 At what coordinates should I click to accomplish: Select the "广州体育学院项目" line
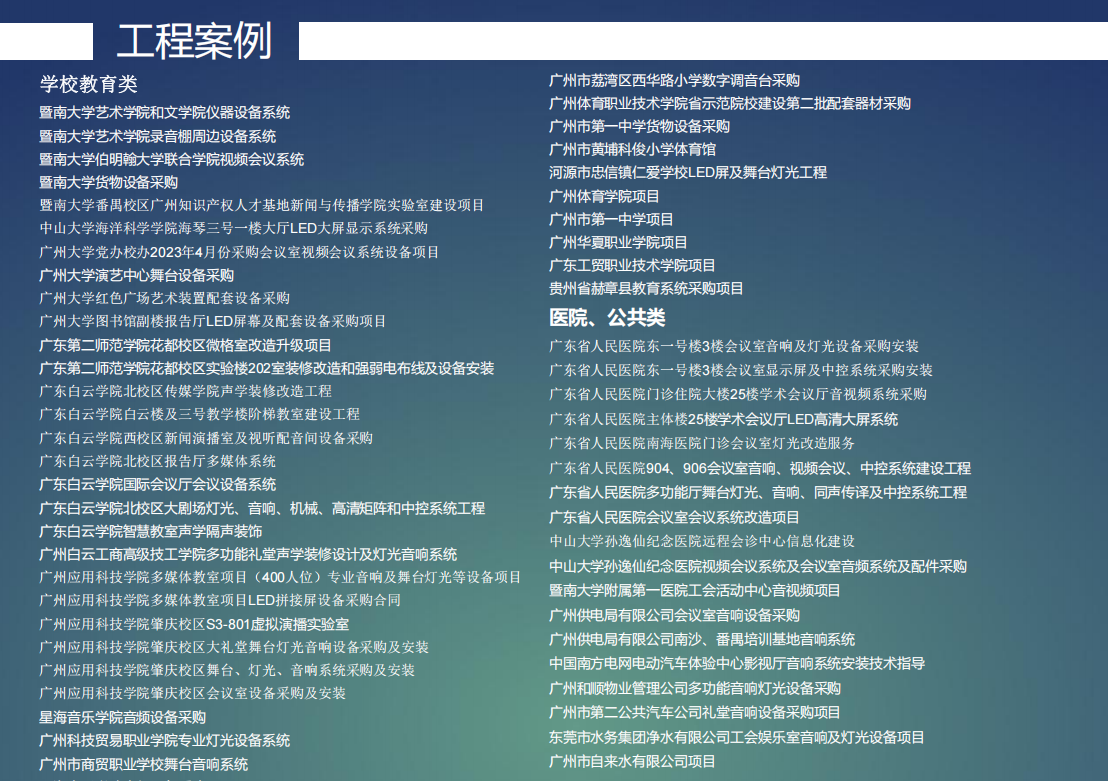[605, 196]
